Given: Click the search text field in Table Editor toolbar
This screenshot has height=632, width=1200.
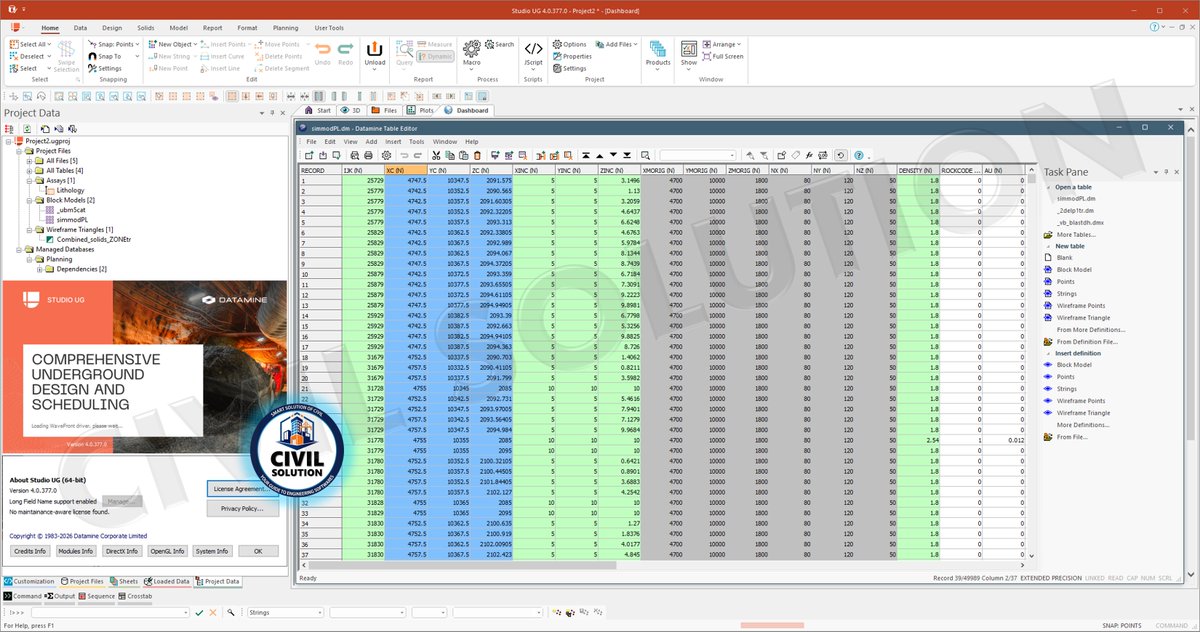Looking at the screenshot, I should 697,155.
